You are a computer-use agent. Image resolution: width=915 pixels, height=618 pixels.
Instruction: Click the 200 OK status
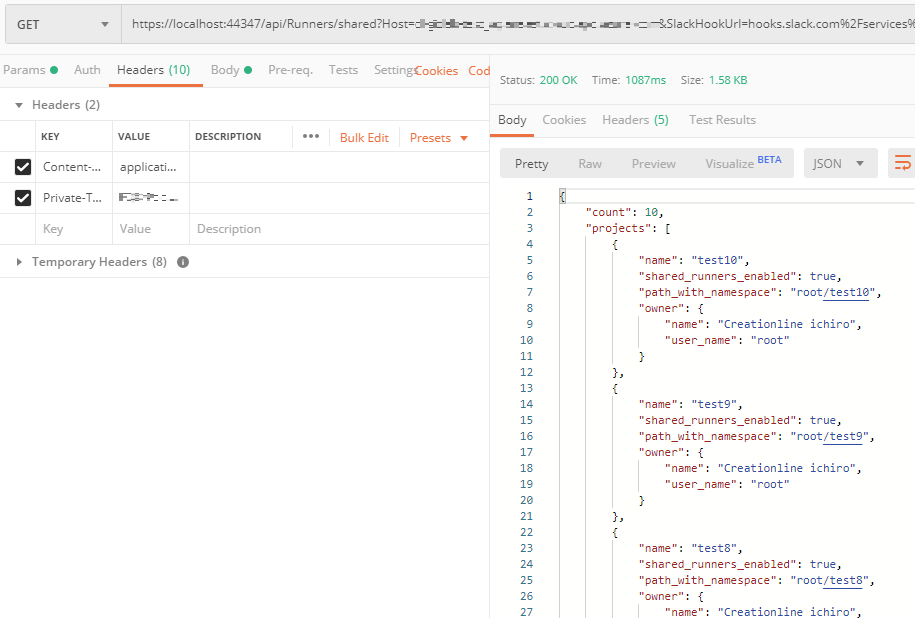pyautogui.click(x=558, y=80)
